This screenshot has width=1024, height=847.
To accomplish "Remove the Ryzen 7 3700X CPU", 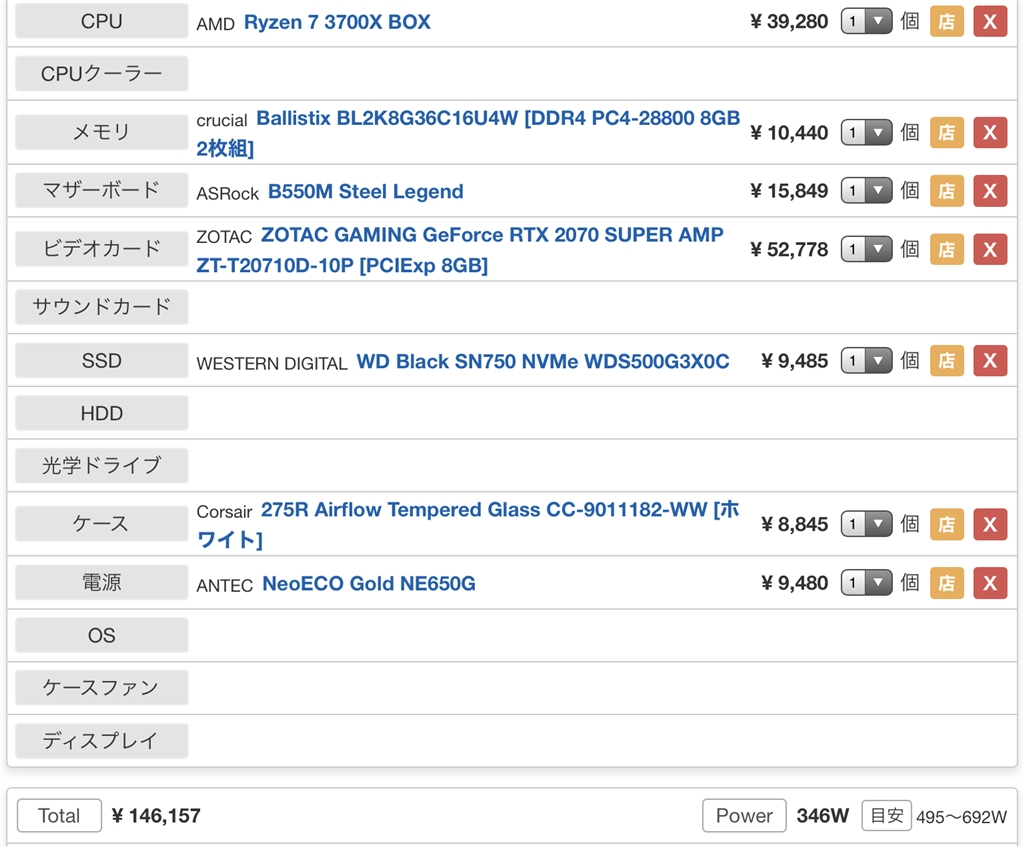I will coord(990,21).
